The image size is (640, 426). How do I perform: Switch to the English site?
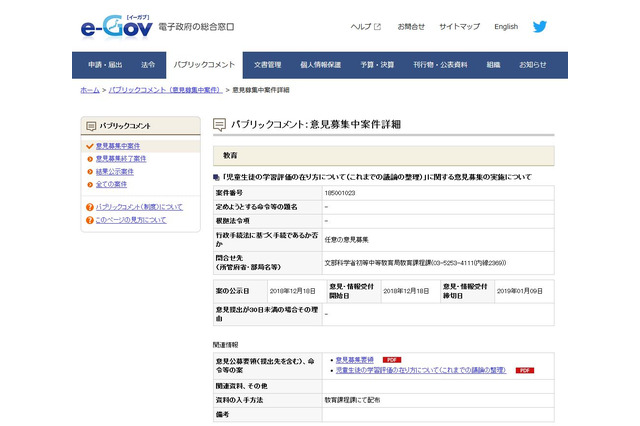506,27
